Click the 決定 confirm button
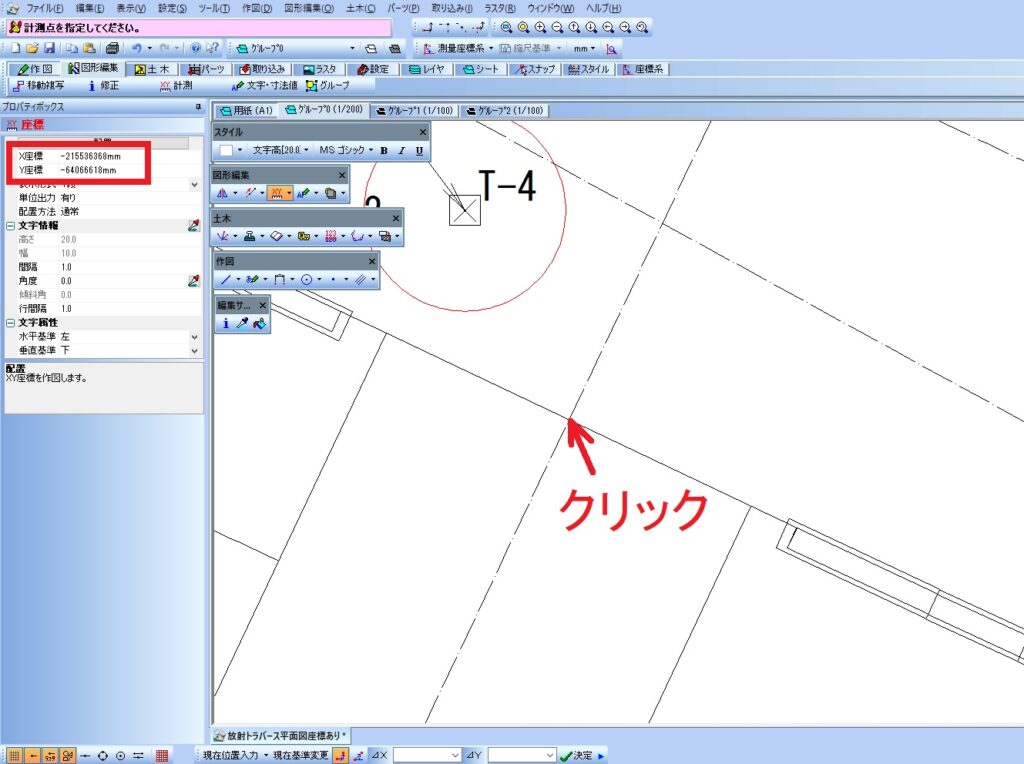 tap(579, 755)
